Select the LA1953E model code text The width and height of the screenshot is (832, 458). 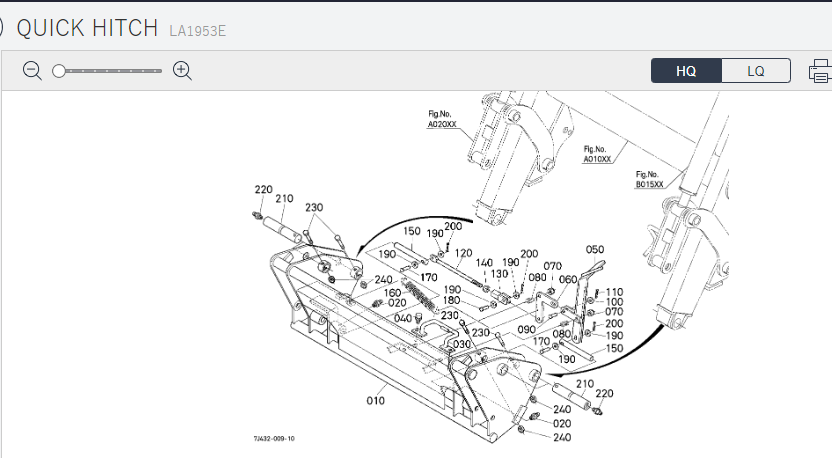tap(197, 30)
